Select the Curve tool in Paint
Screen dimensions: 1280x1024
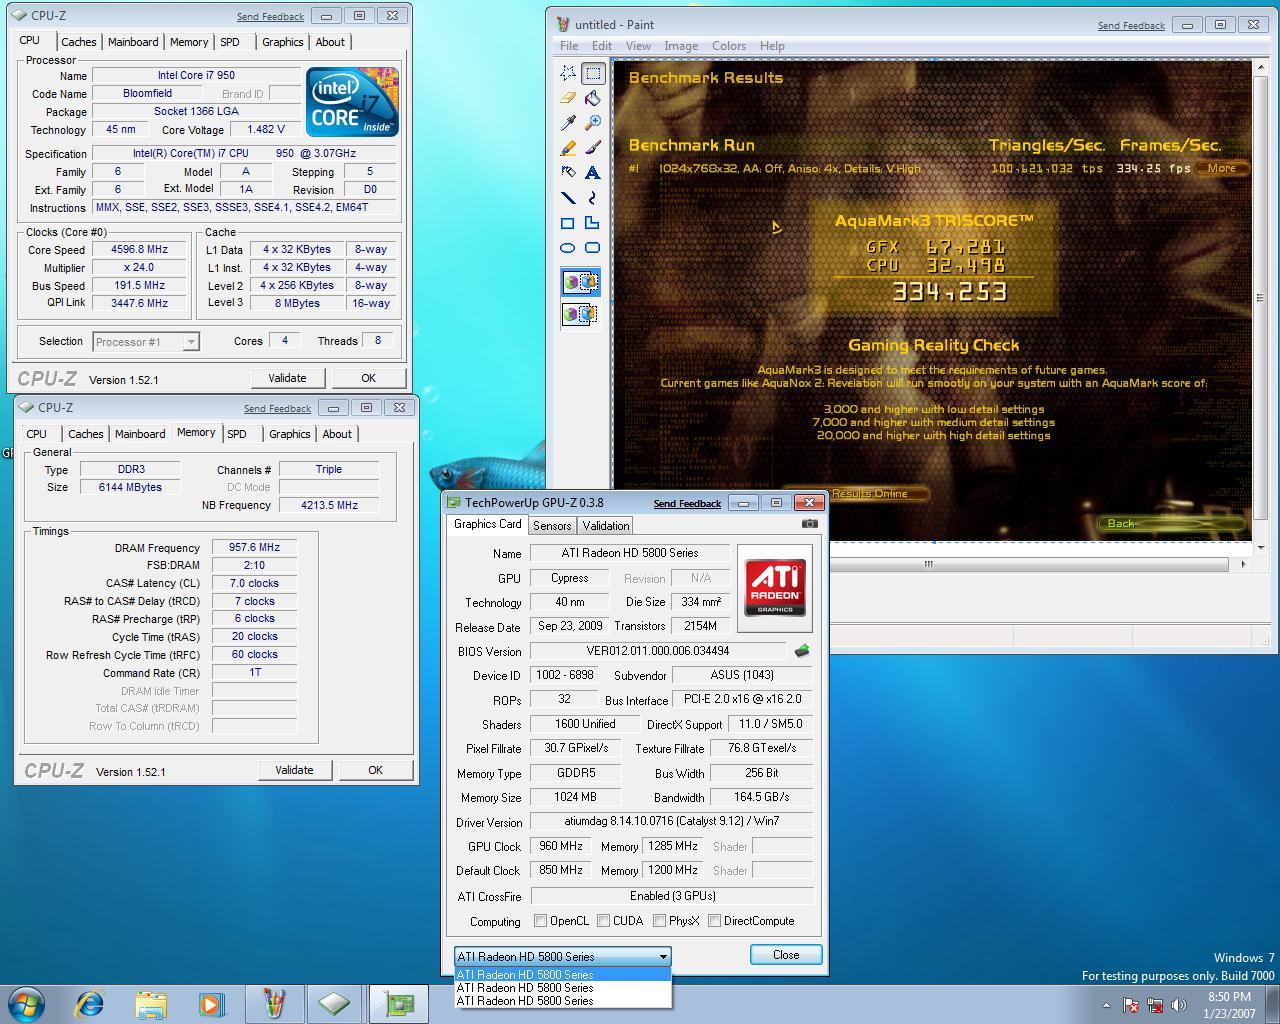pos(593,198)
